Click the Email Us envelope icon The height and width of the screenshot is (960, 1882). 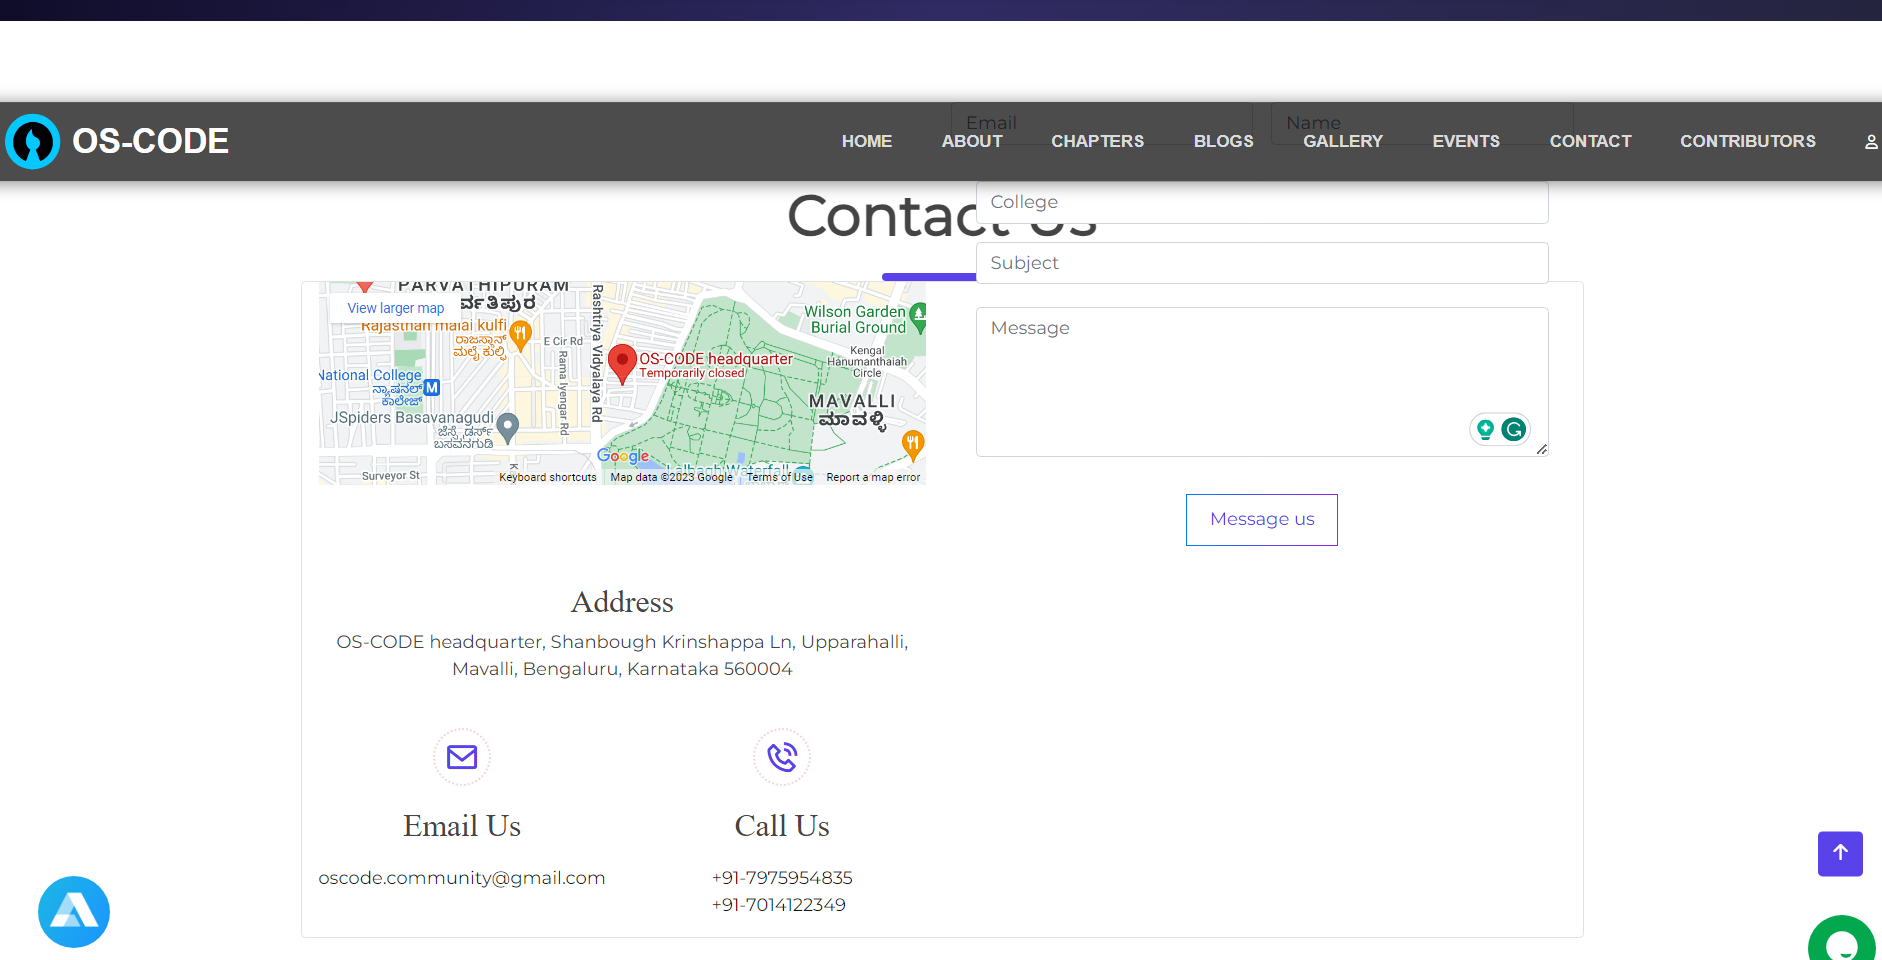pos(461,757)
